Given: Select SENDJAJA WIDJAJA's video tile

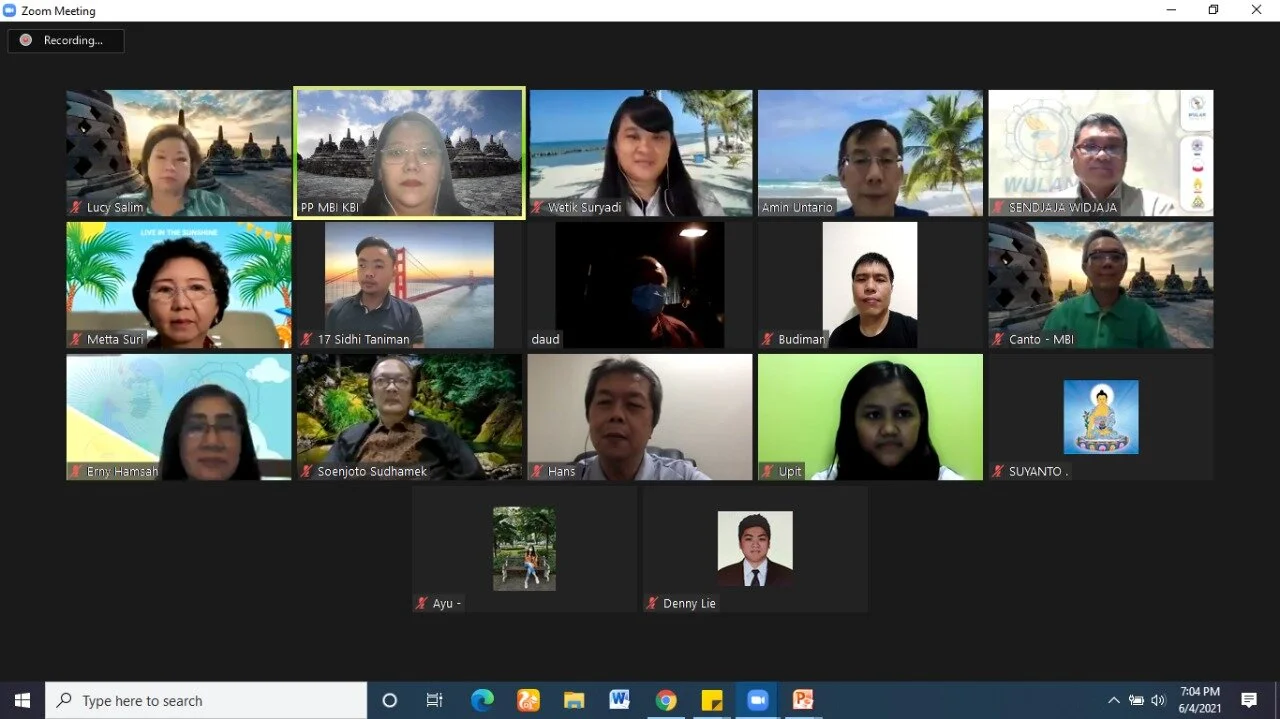Looking at the screenshot, I should (x=1101, y=153).
